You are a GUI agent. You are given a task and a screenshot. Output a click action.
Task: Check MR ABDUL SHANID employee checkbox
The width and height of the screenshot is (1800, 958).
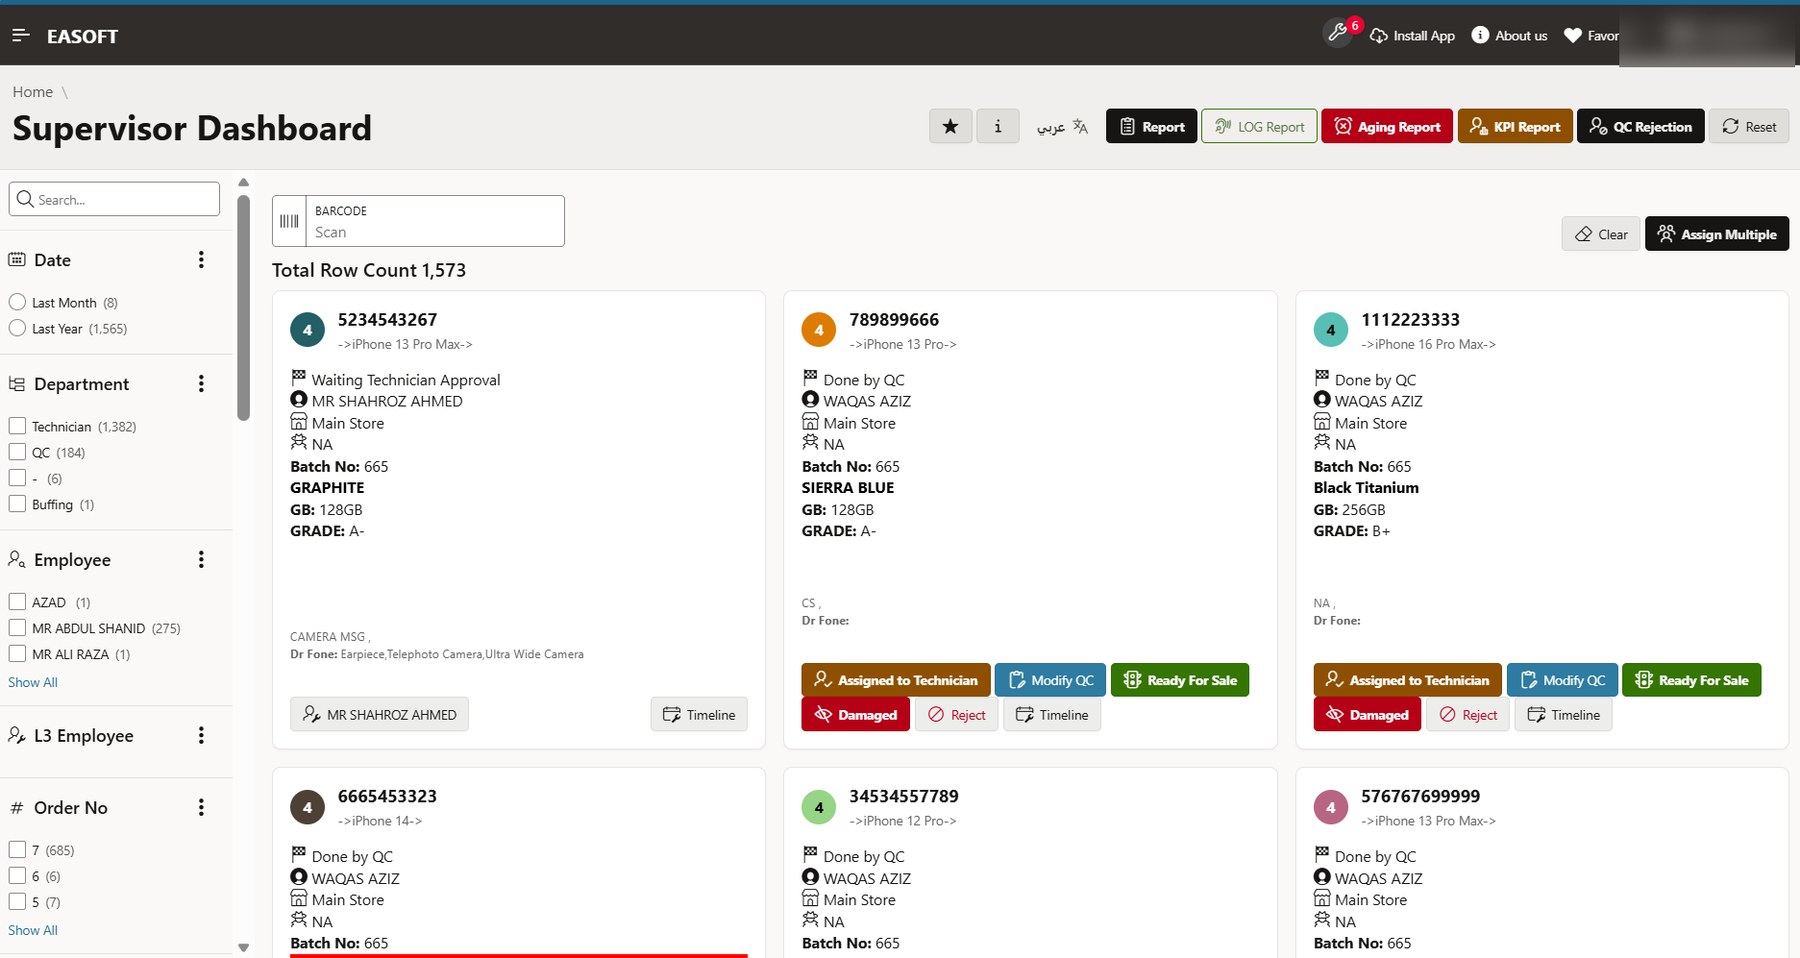[17, 628]
